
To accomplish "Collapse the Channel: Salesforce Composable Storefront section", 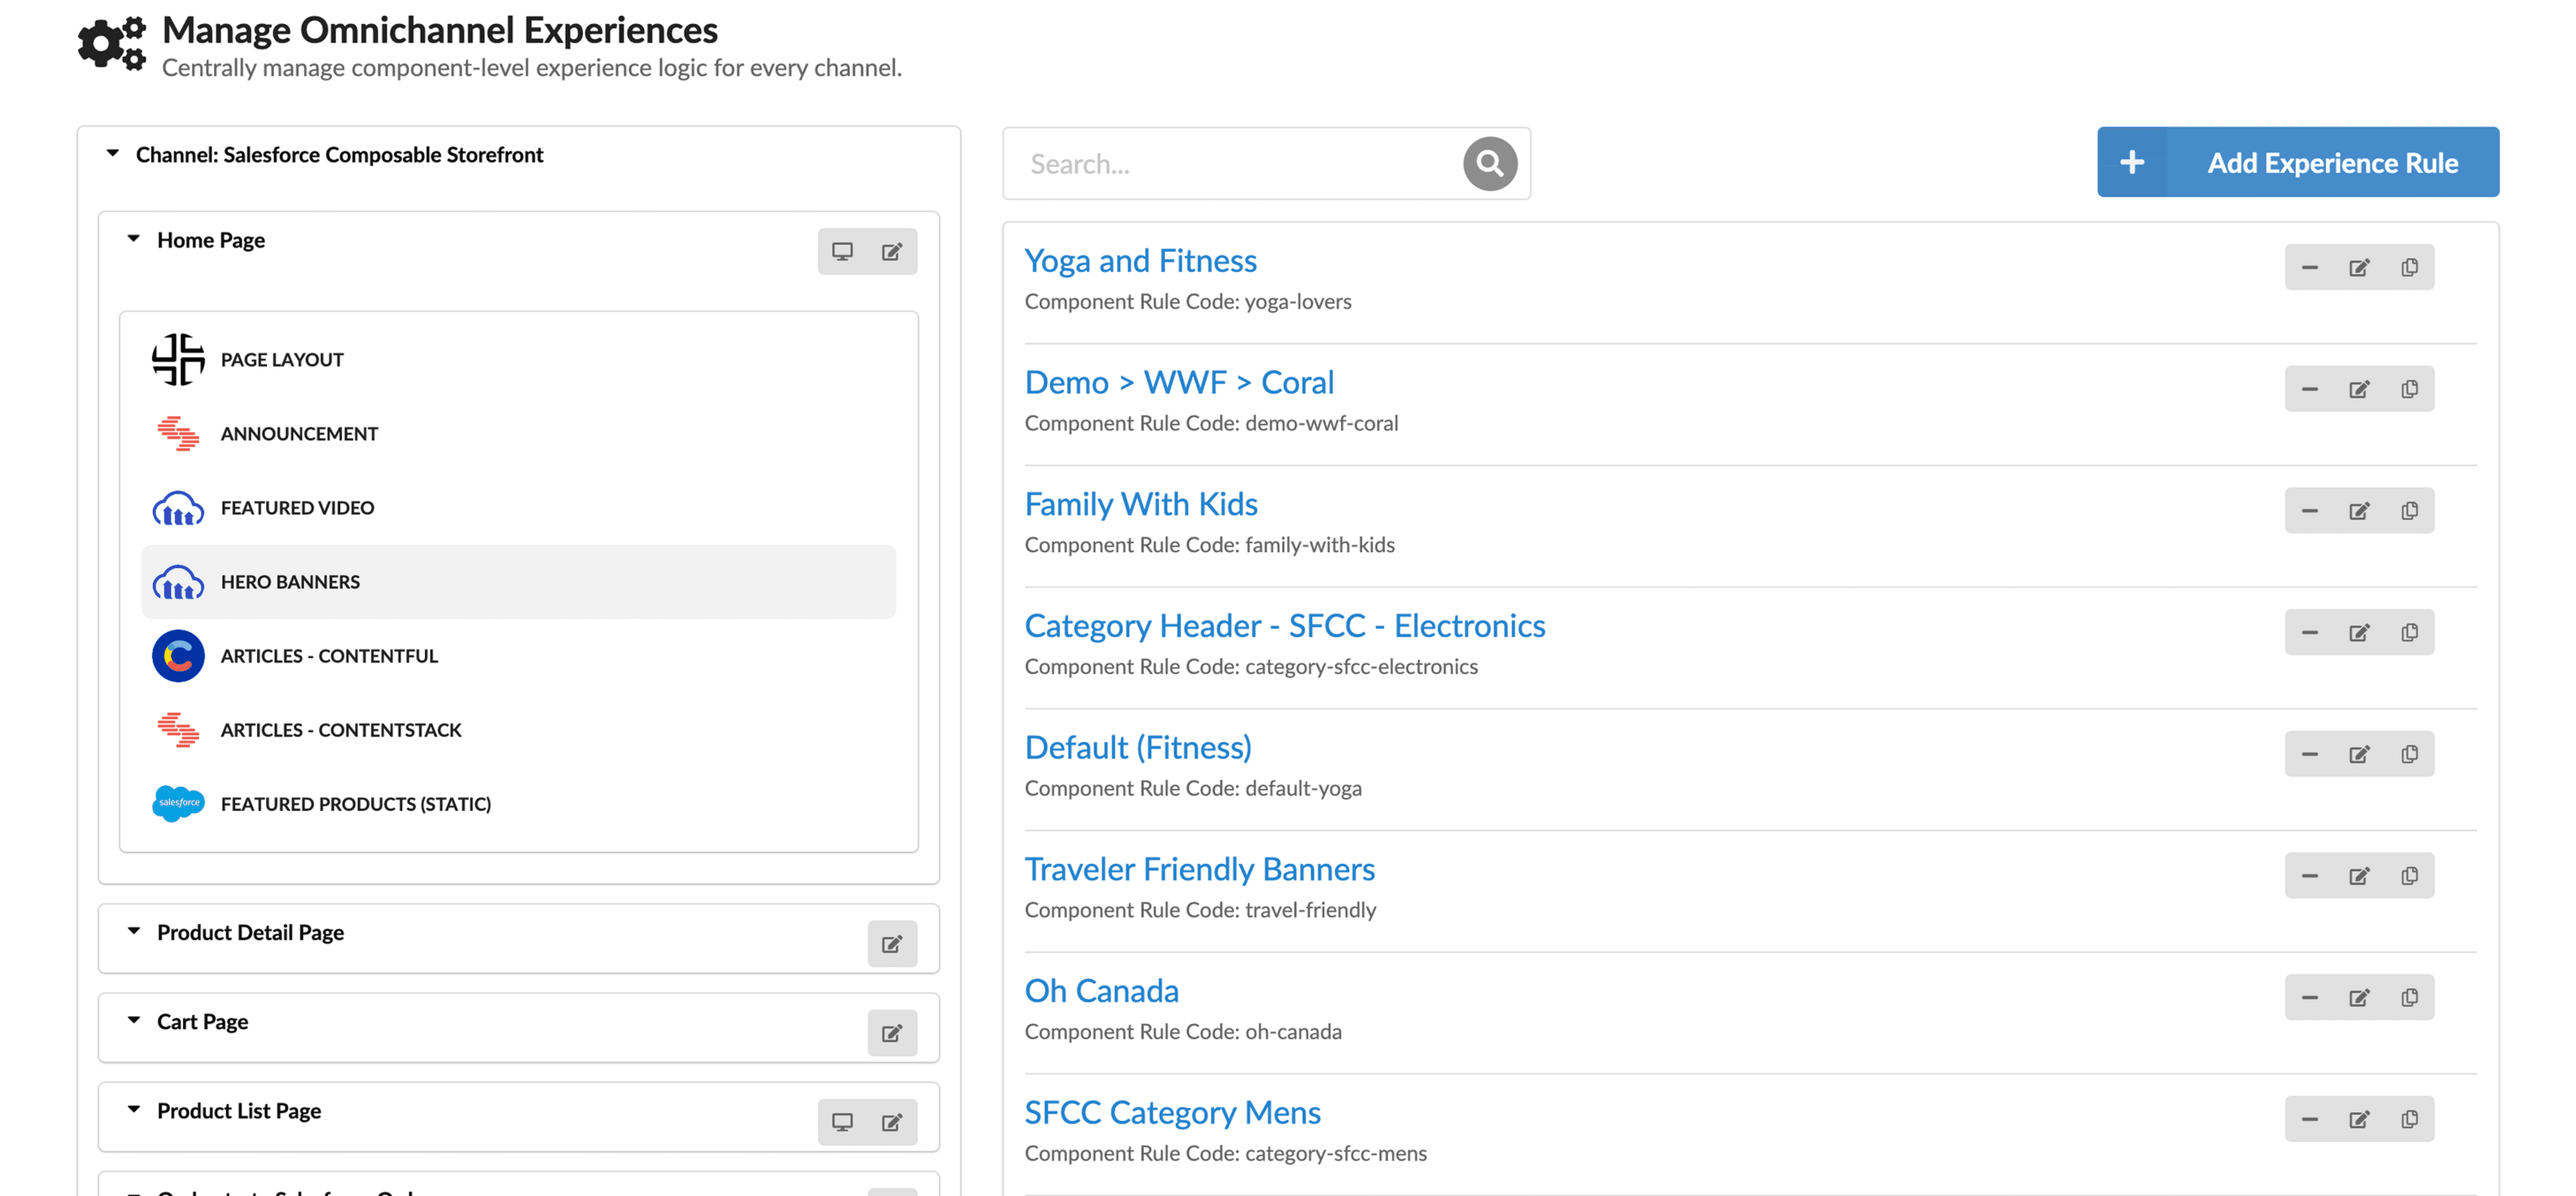I will pyautogui.click(x=113, y=154).
